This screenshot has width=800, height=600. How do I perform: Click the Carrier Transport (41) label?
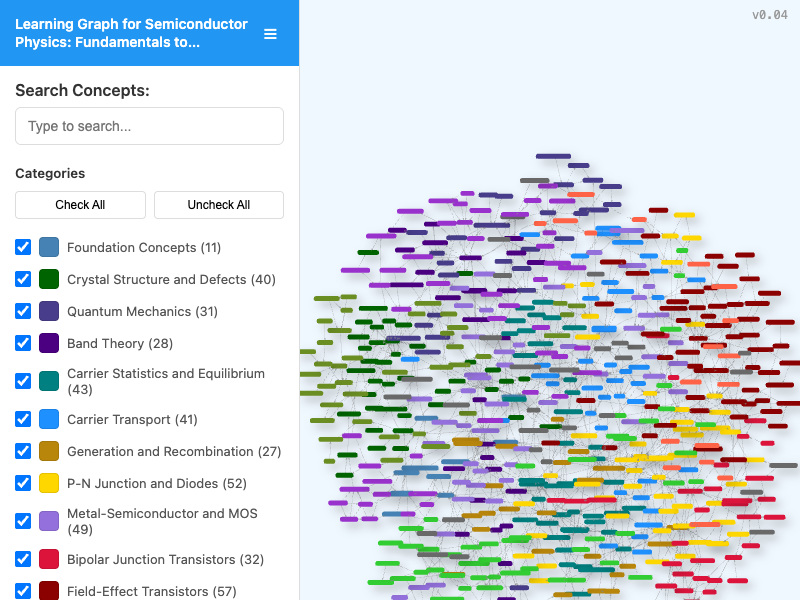click(x=132, y=419)
